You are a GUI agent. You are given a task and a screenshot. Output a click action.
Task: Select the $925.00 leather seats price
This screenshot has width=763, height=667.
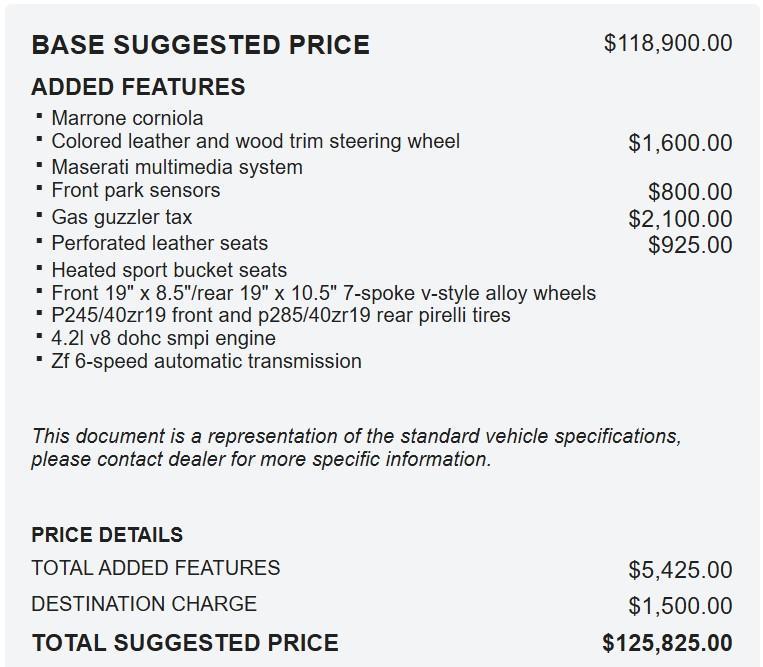click(x=690, y=245)
